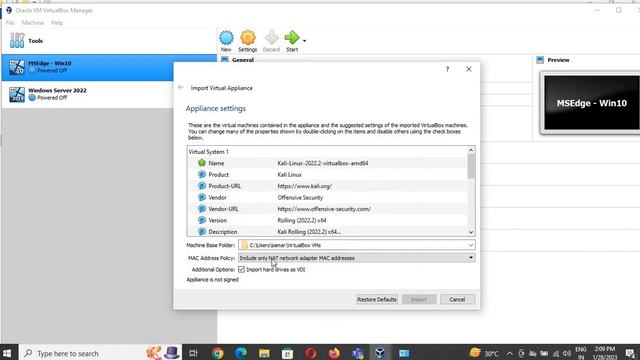The height and width of the screenshot is (360, 640).
Task: Select the MSEdge - Win10 virtual machine
Action: (x=108, y=67)
